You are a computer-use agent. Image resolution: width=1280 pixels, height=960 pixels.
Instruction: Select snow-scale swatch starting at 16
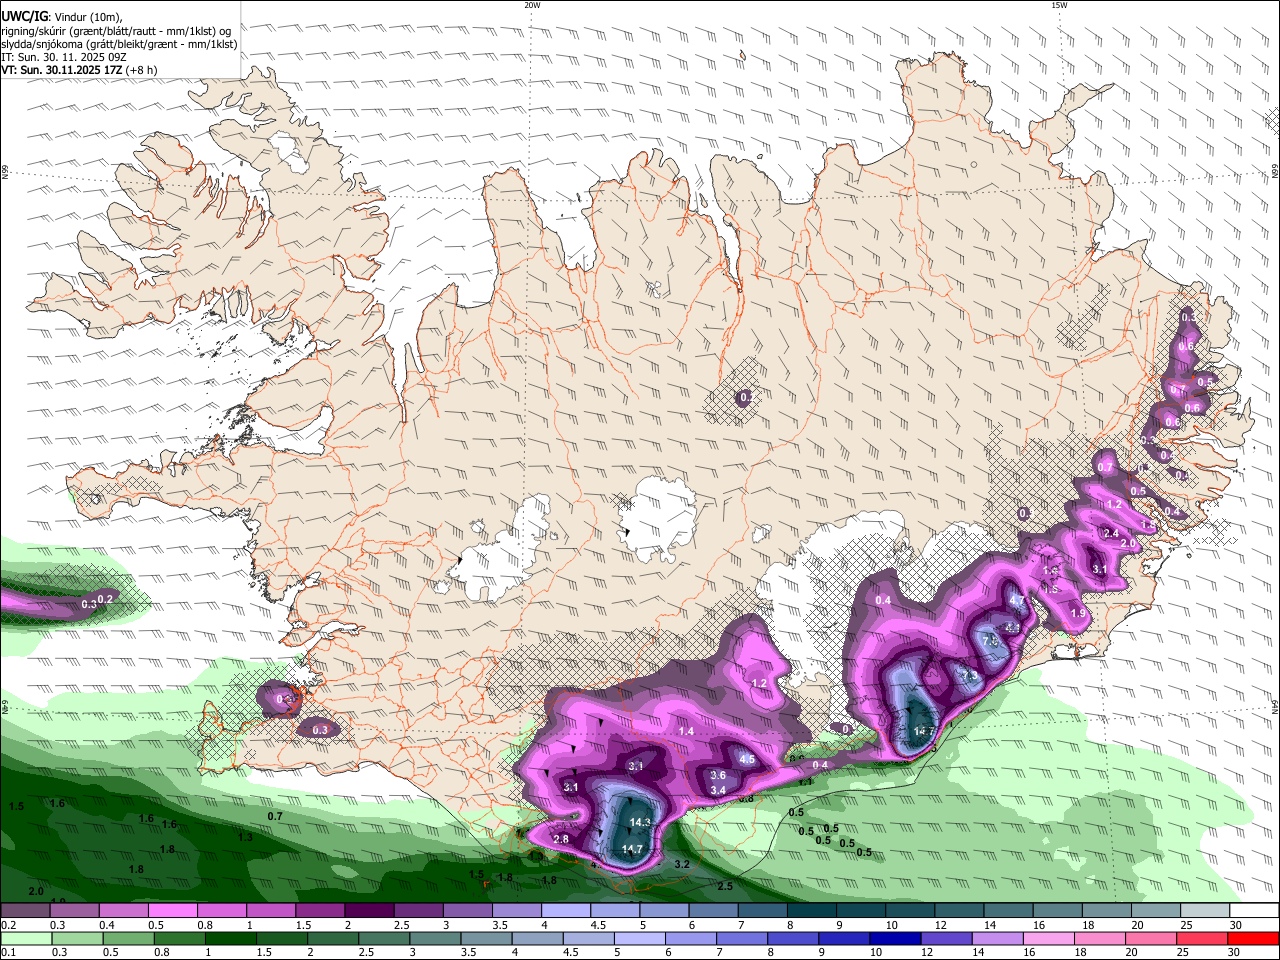(1059, 912)
